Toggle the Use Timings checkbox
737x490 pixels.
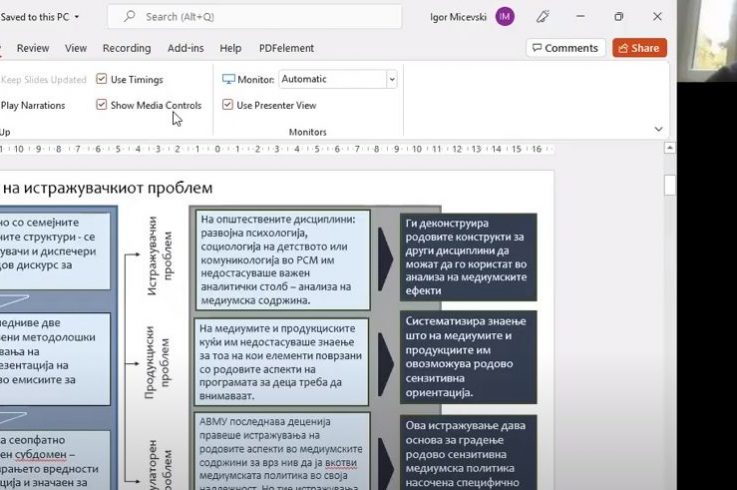[102, 79]
